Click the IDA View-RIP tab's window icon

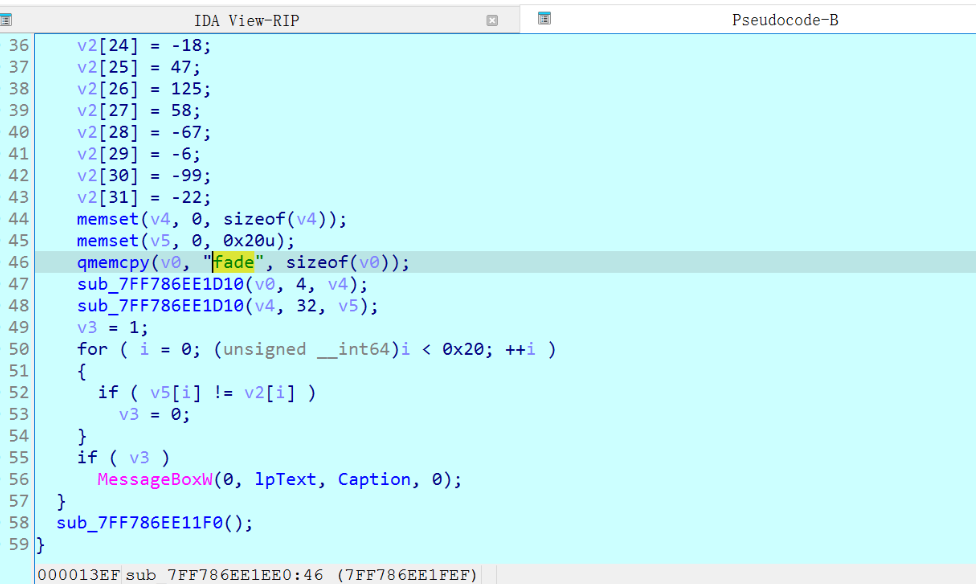tap(6, 20)
